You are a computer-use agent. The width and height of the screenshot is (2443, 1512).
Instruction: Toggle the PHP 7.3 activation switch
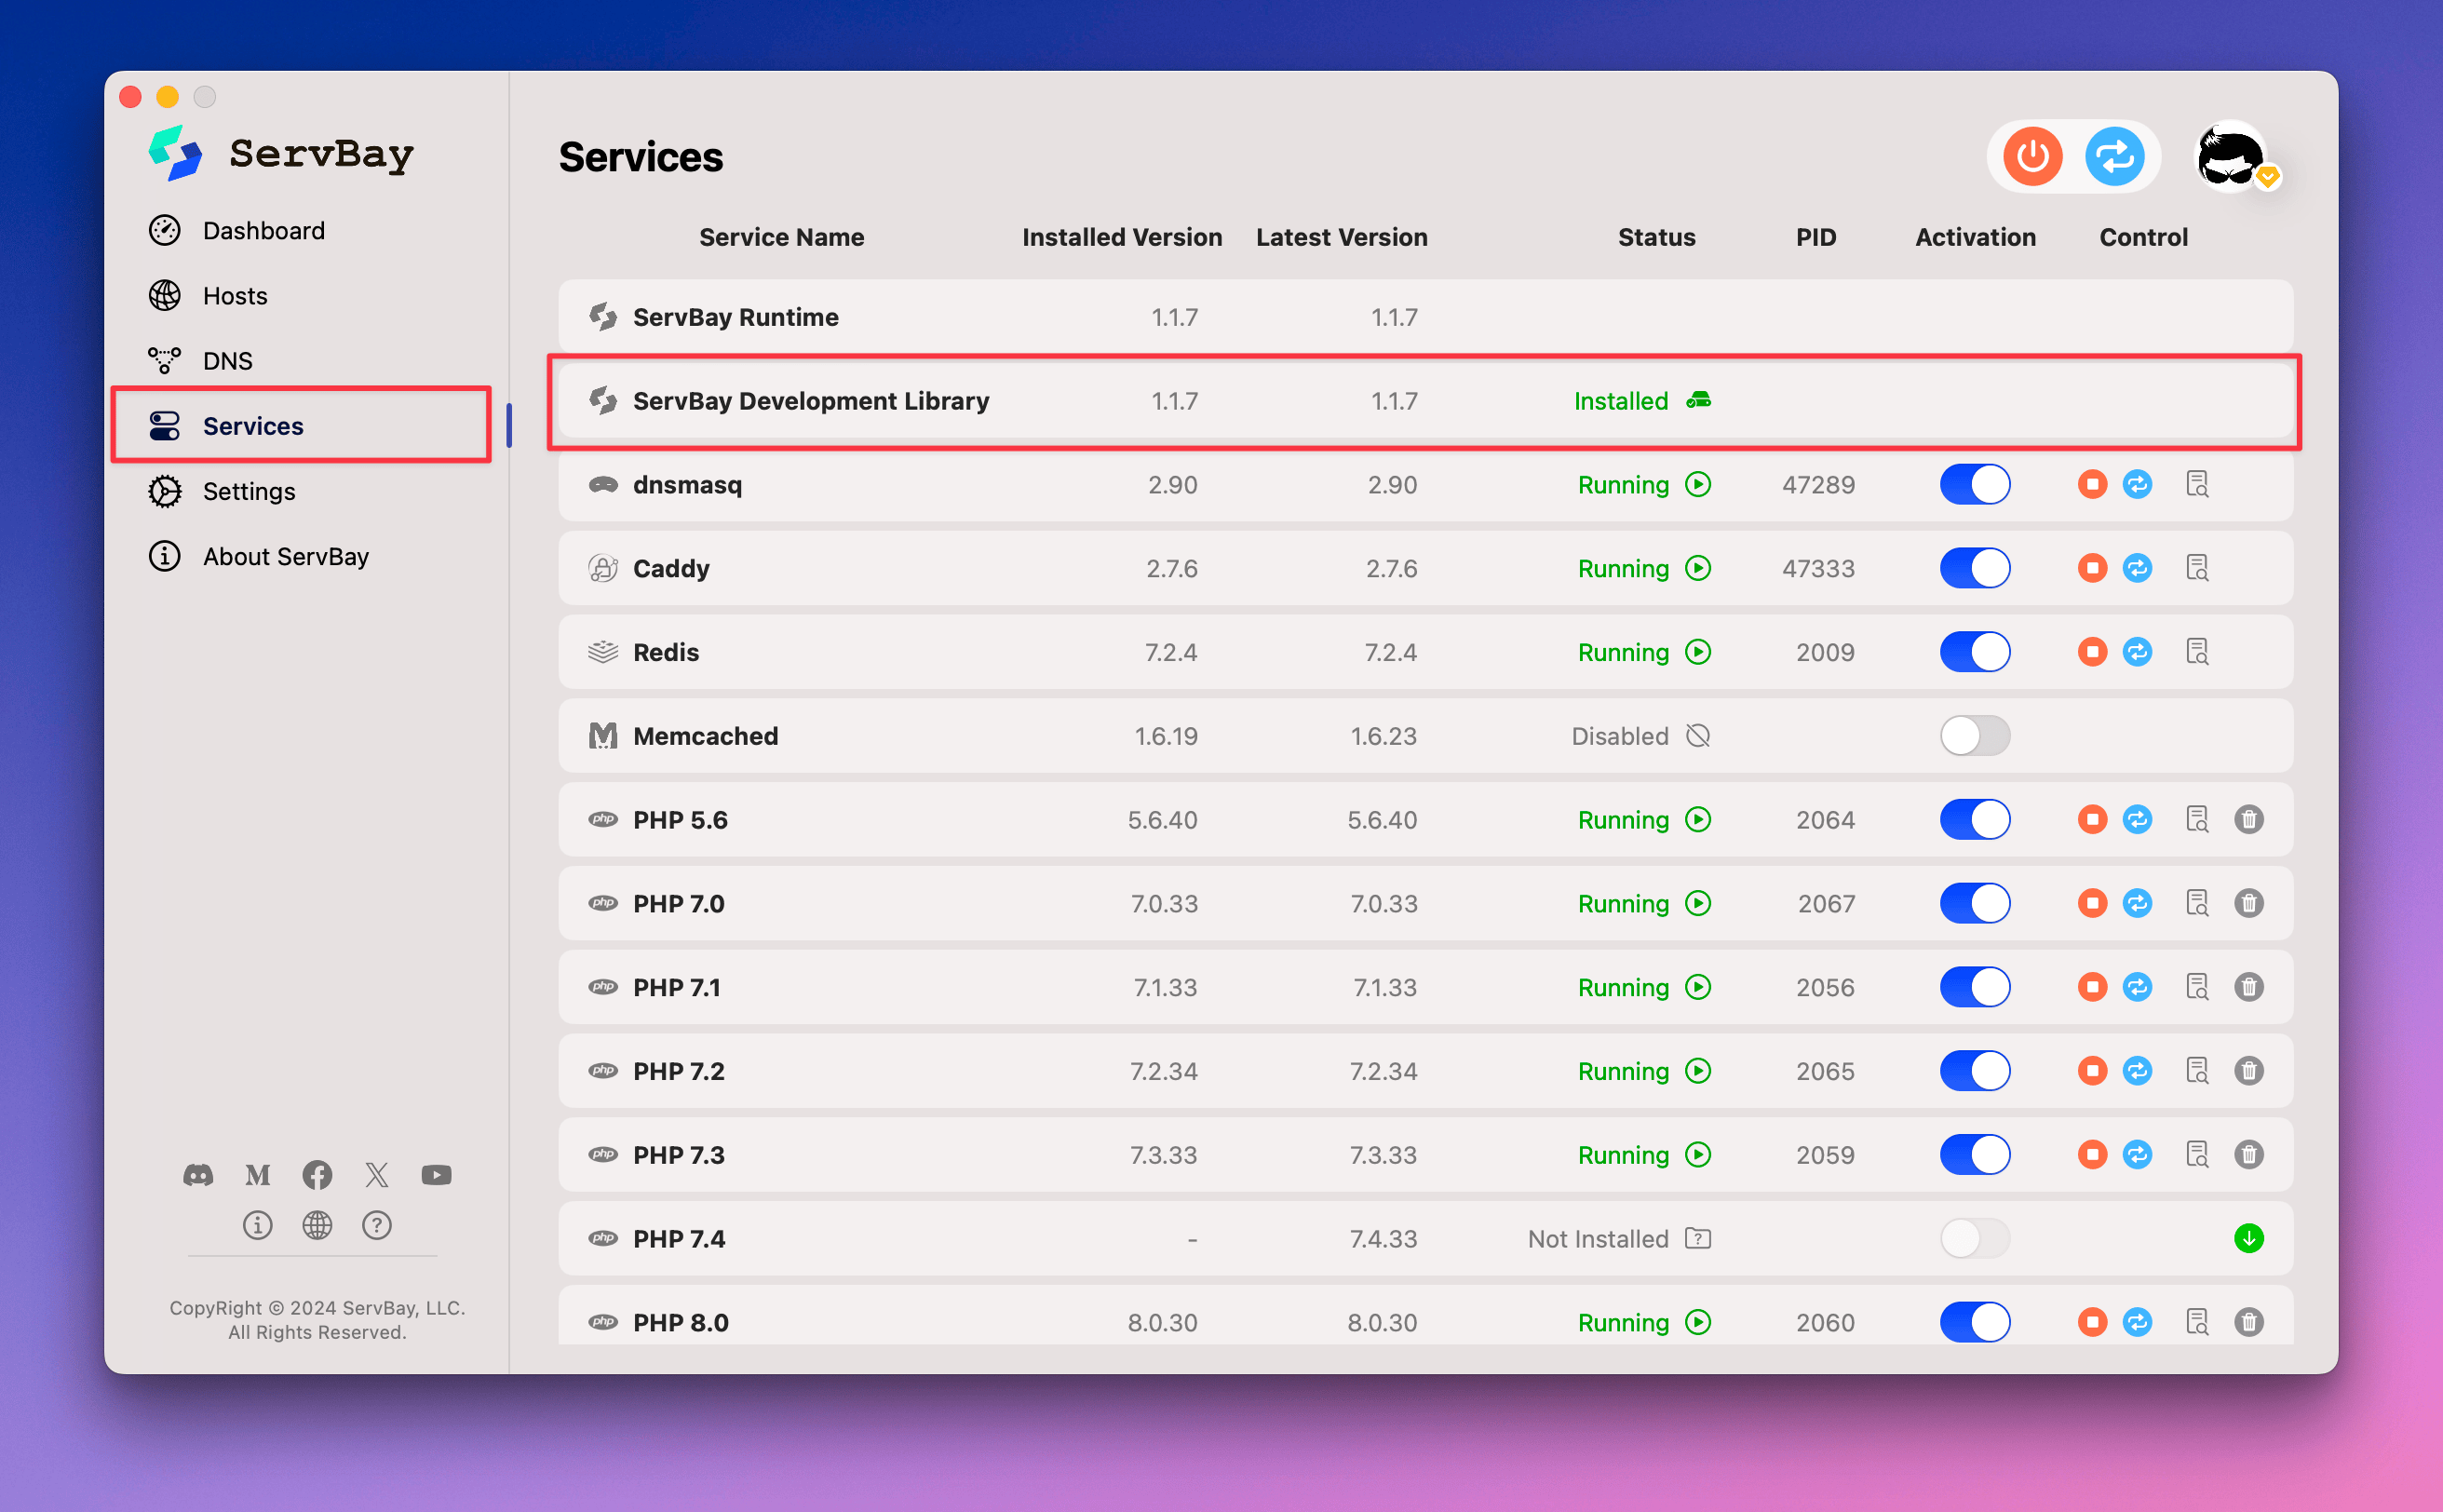(1974, 1154)
